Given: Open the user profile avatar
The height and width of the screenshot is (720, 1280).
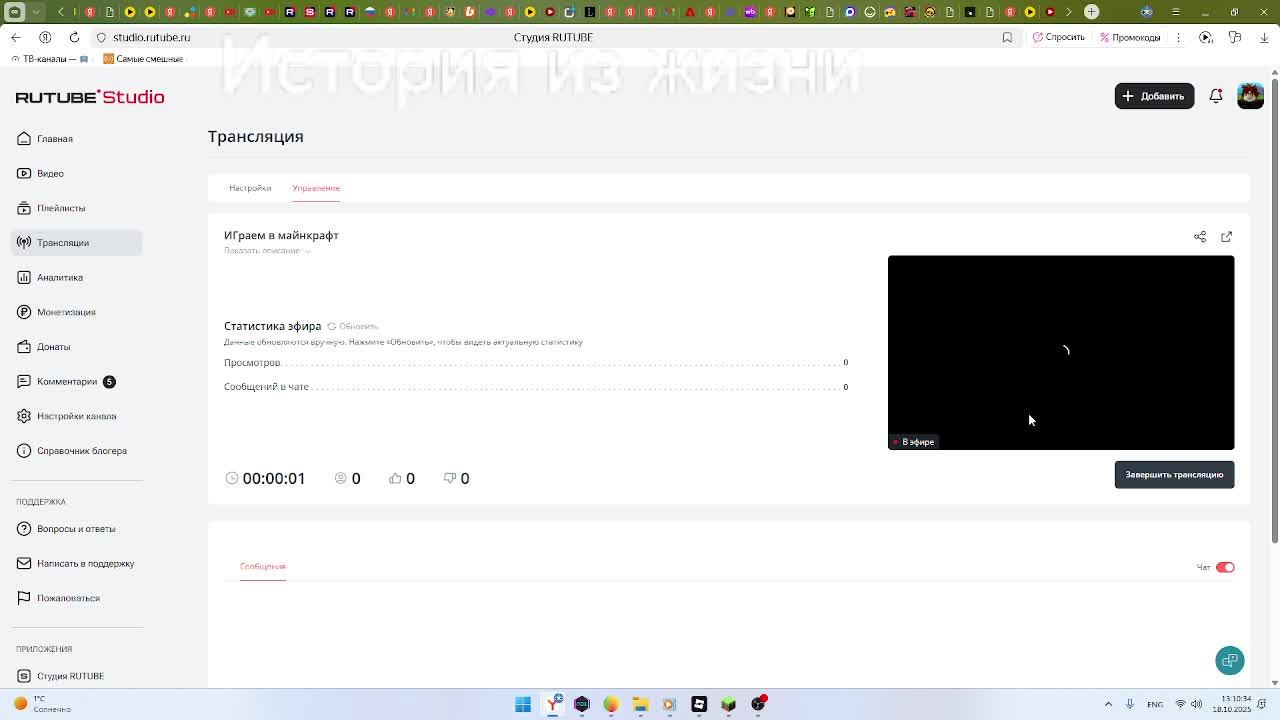Looking at the screenshot, I should pos(1250,96).
